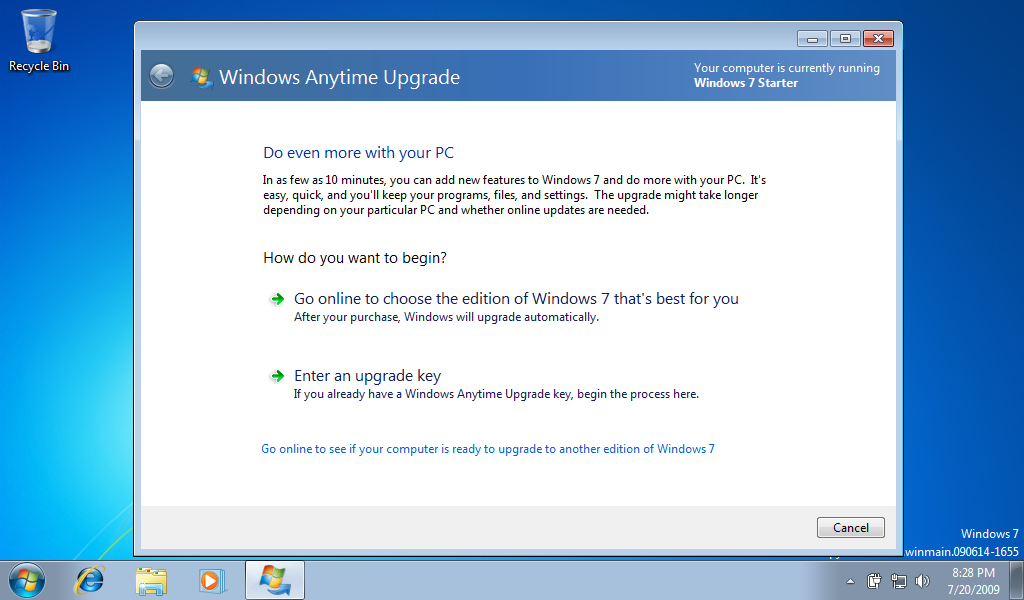Launch Internet Explorer from taskbar

(x=89, y=580)
